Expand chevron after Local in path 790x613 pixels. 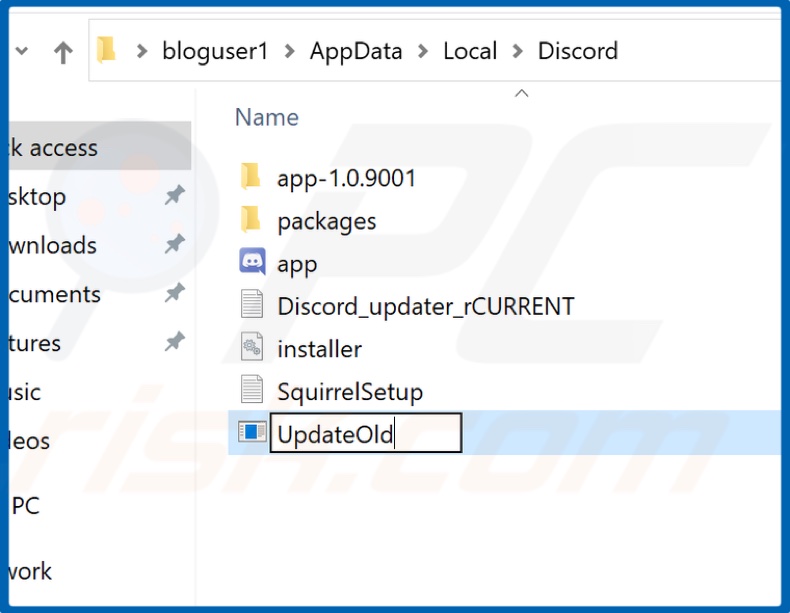click(517, 51)
